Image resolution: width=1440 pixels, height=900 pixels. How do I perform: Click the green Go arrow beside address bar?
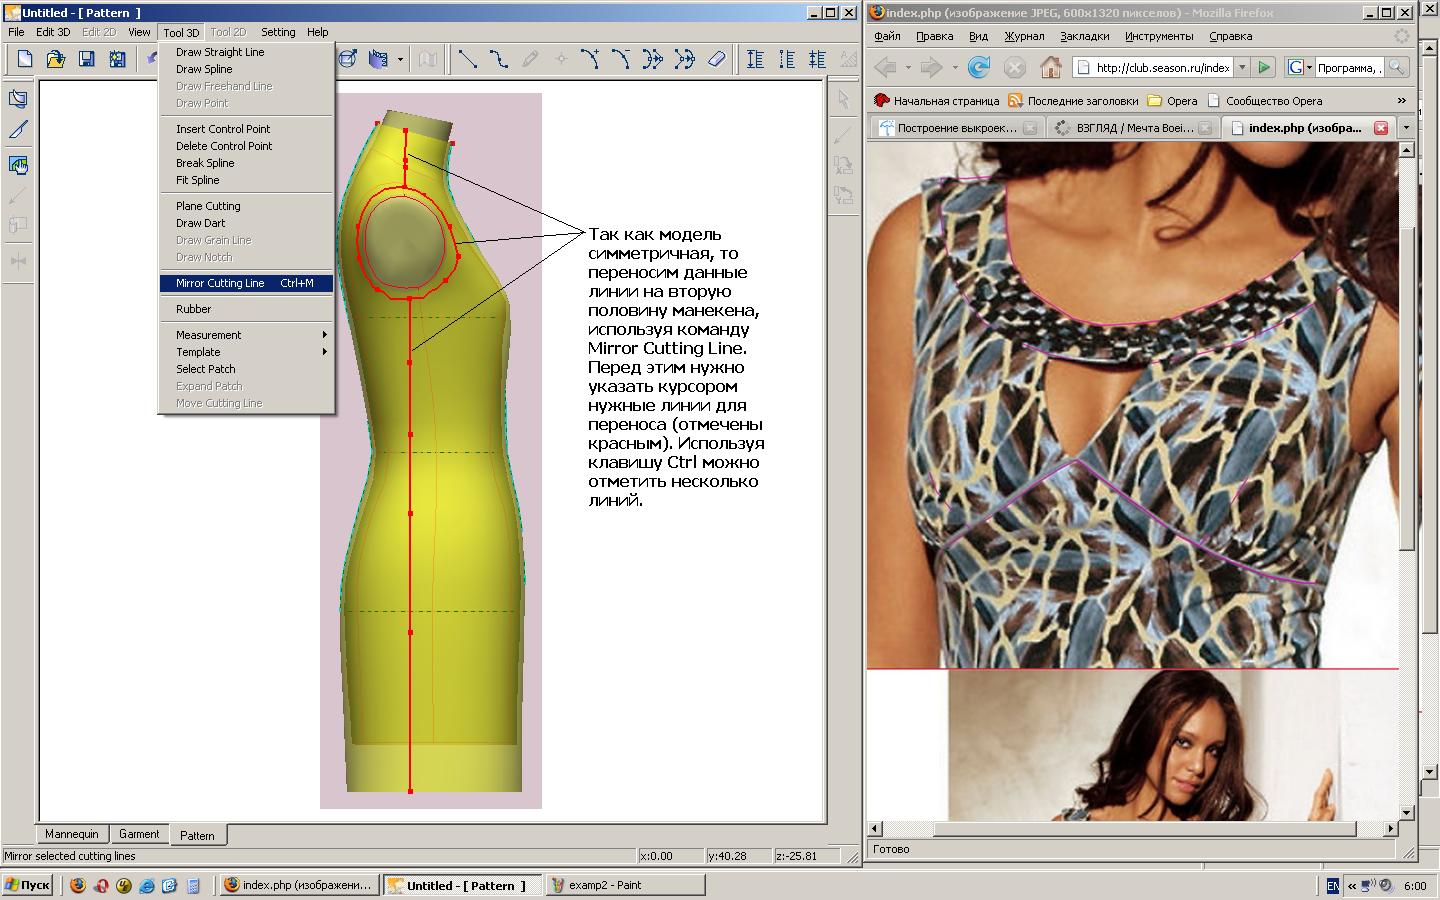click(x=1264, y=68)
